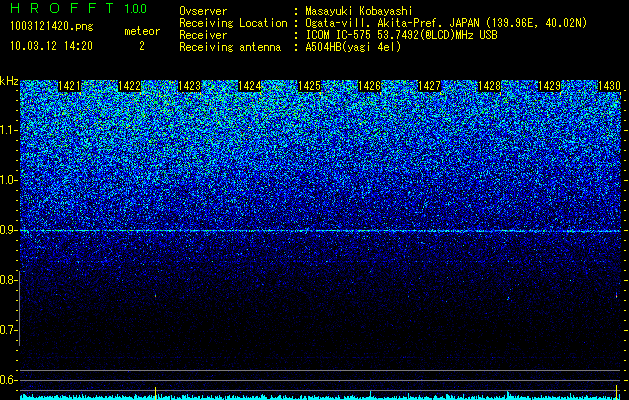Click the 1426 time marker label
The height and width of the screenshot is (400, 629).
pos(369,86)
